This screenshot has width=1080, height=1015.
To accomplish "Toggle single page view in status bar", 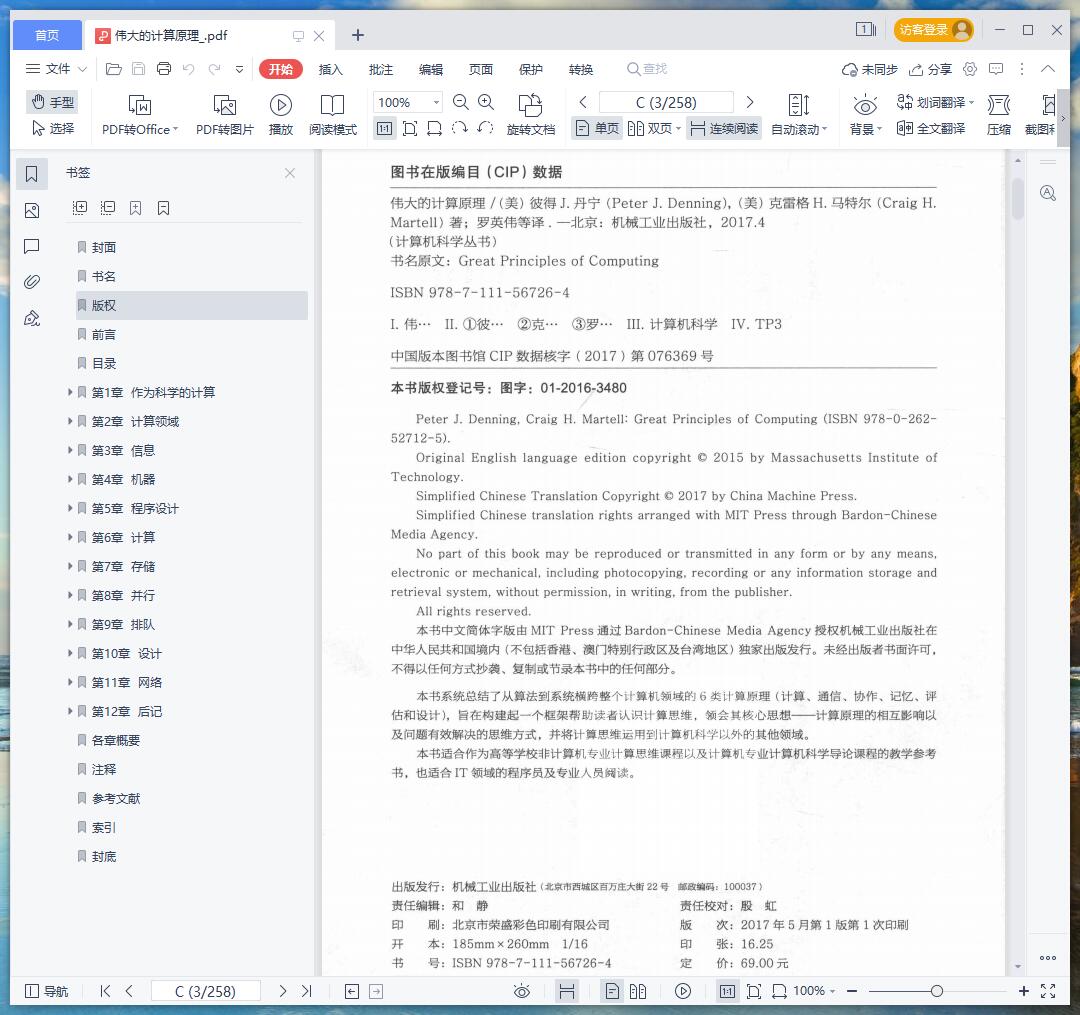I will pos(612,991).
